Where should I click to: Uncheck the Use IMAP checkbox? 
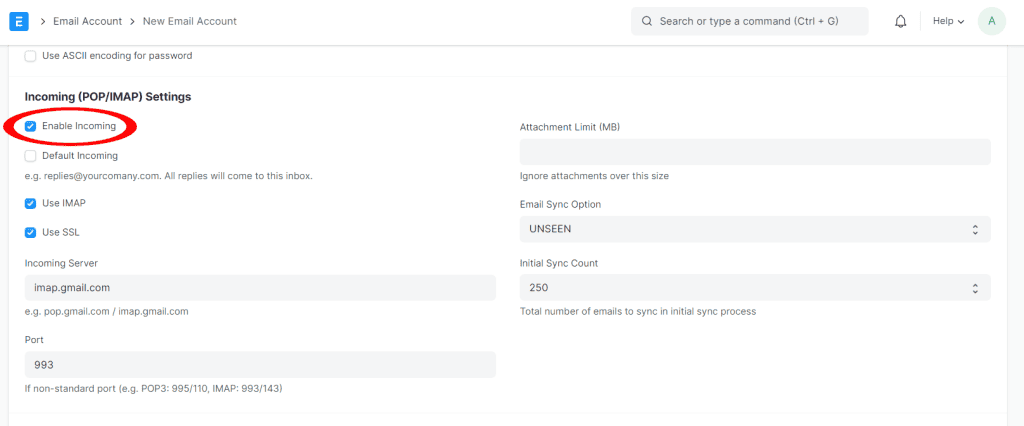point(31,203)
